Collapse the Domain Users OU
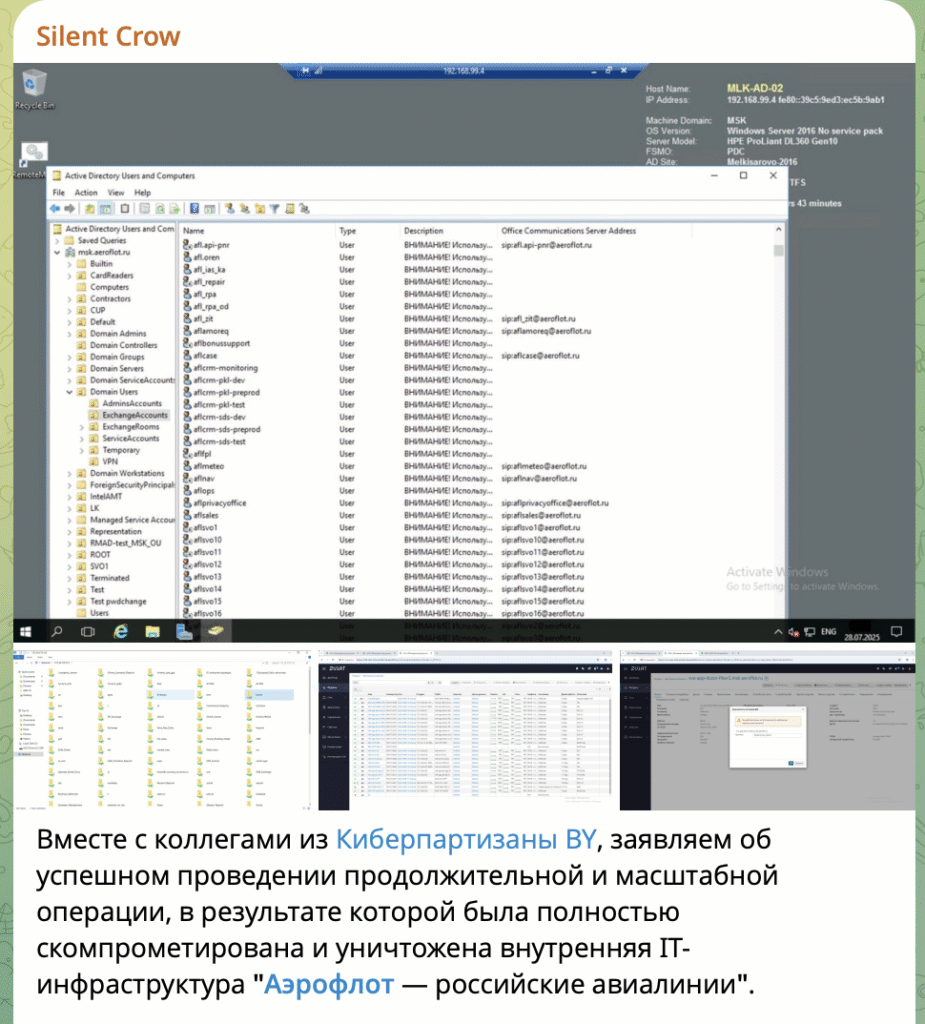 (70, 392)
